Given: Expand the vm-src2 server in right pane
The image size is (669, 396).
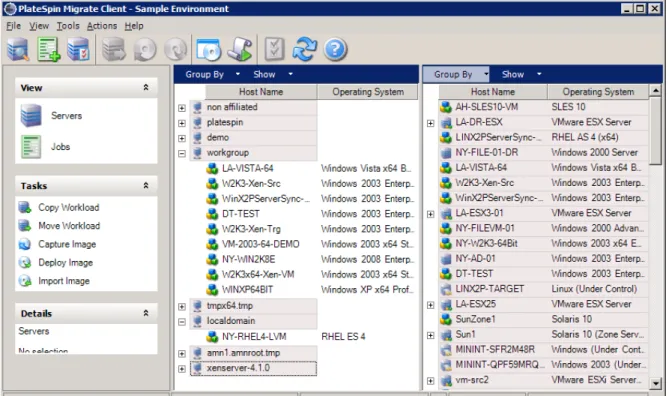Looking at the screenshot, I should pyautogui.click(x=430, y=381).
